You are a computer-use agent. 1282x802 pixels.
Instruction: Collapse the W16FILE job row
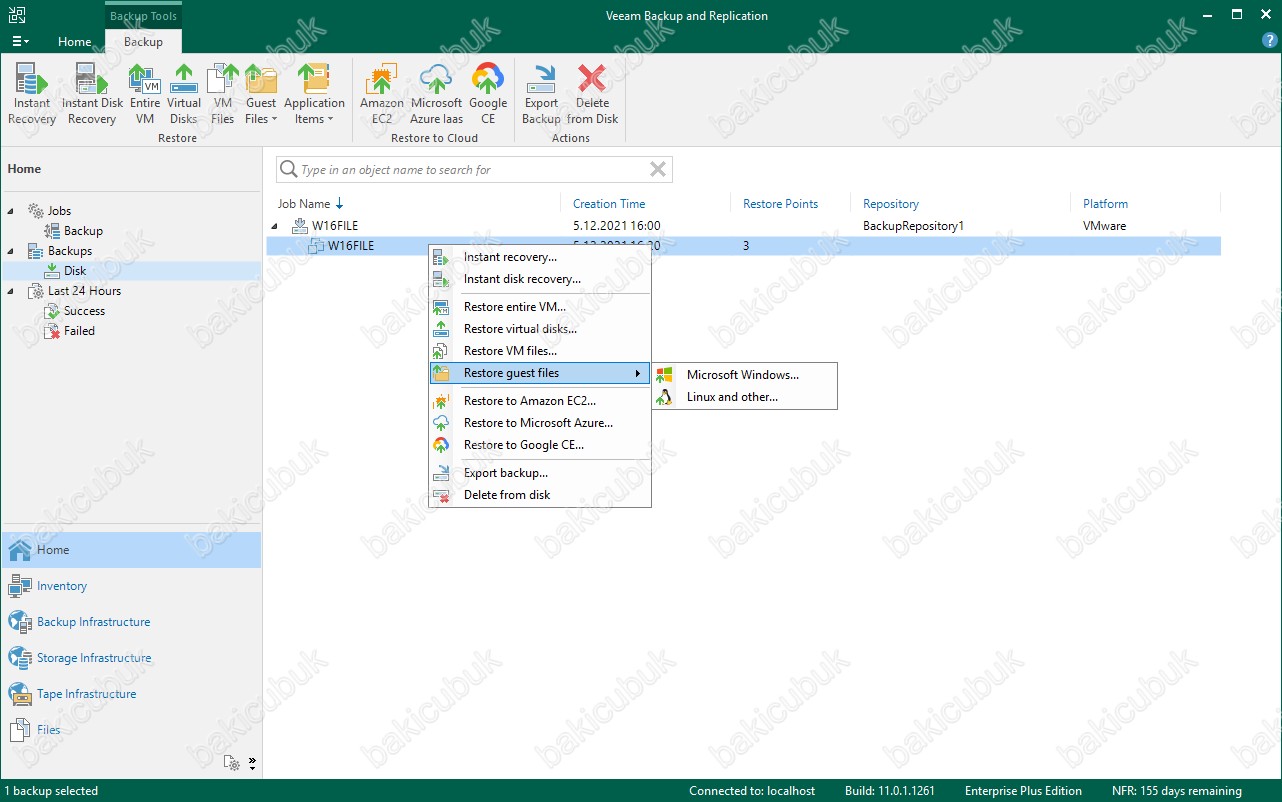pyautogui.click(x=276, y=226)
